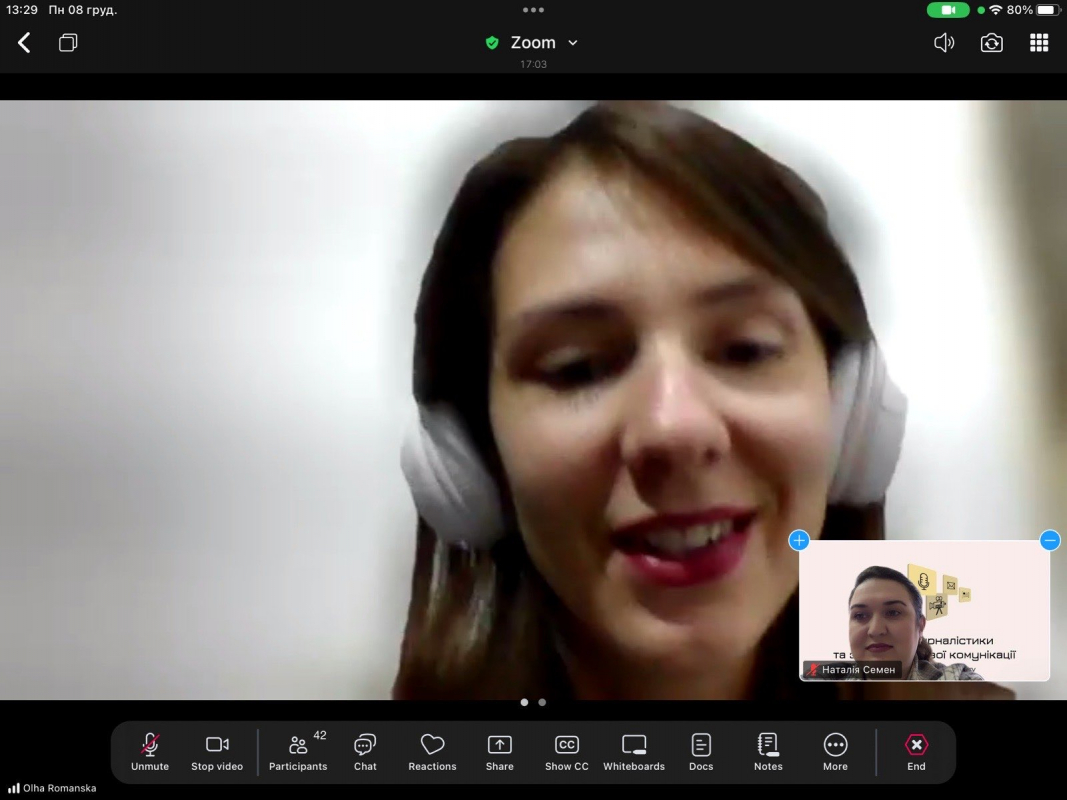Screen dimensions: 1067x800
Task: Go back with the left arrow
Action: [x=24, y=42]
